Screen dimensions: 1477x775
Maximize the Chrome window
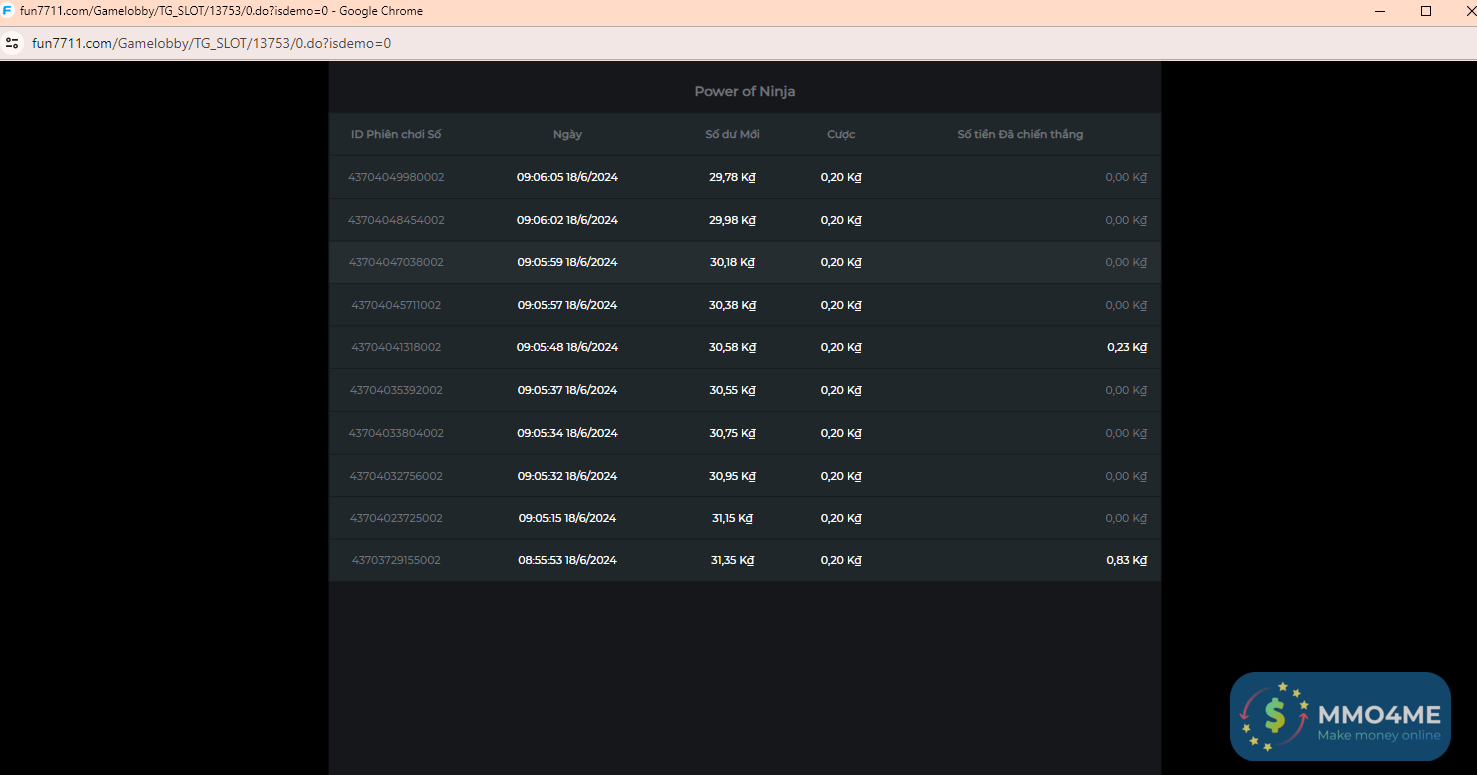pos(1426,11)
